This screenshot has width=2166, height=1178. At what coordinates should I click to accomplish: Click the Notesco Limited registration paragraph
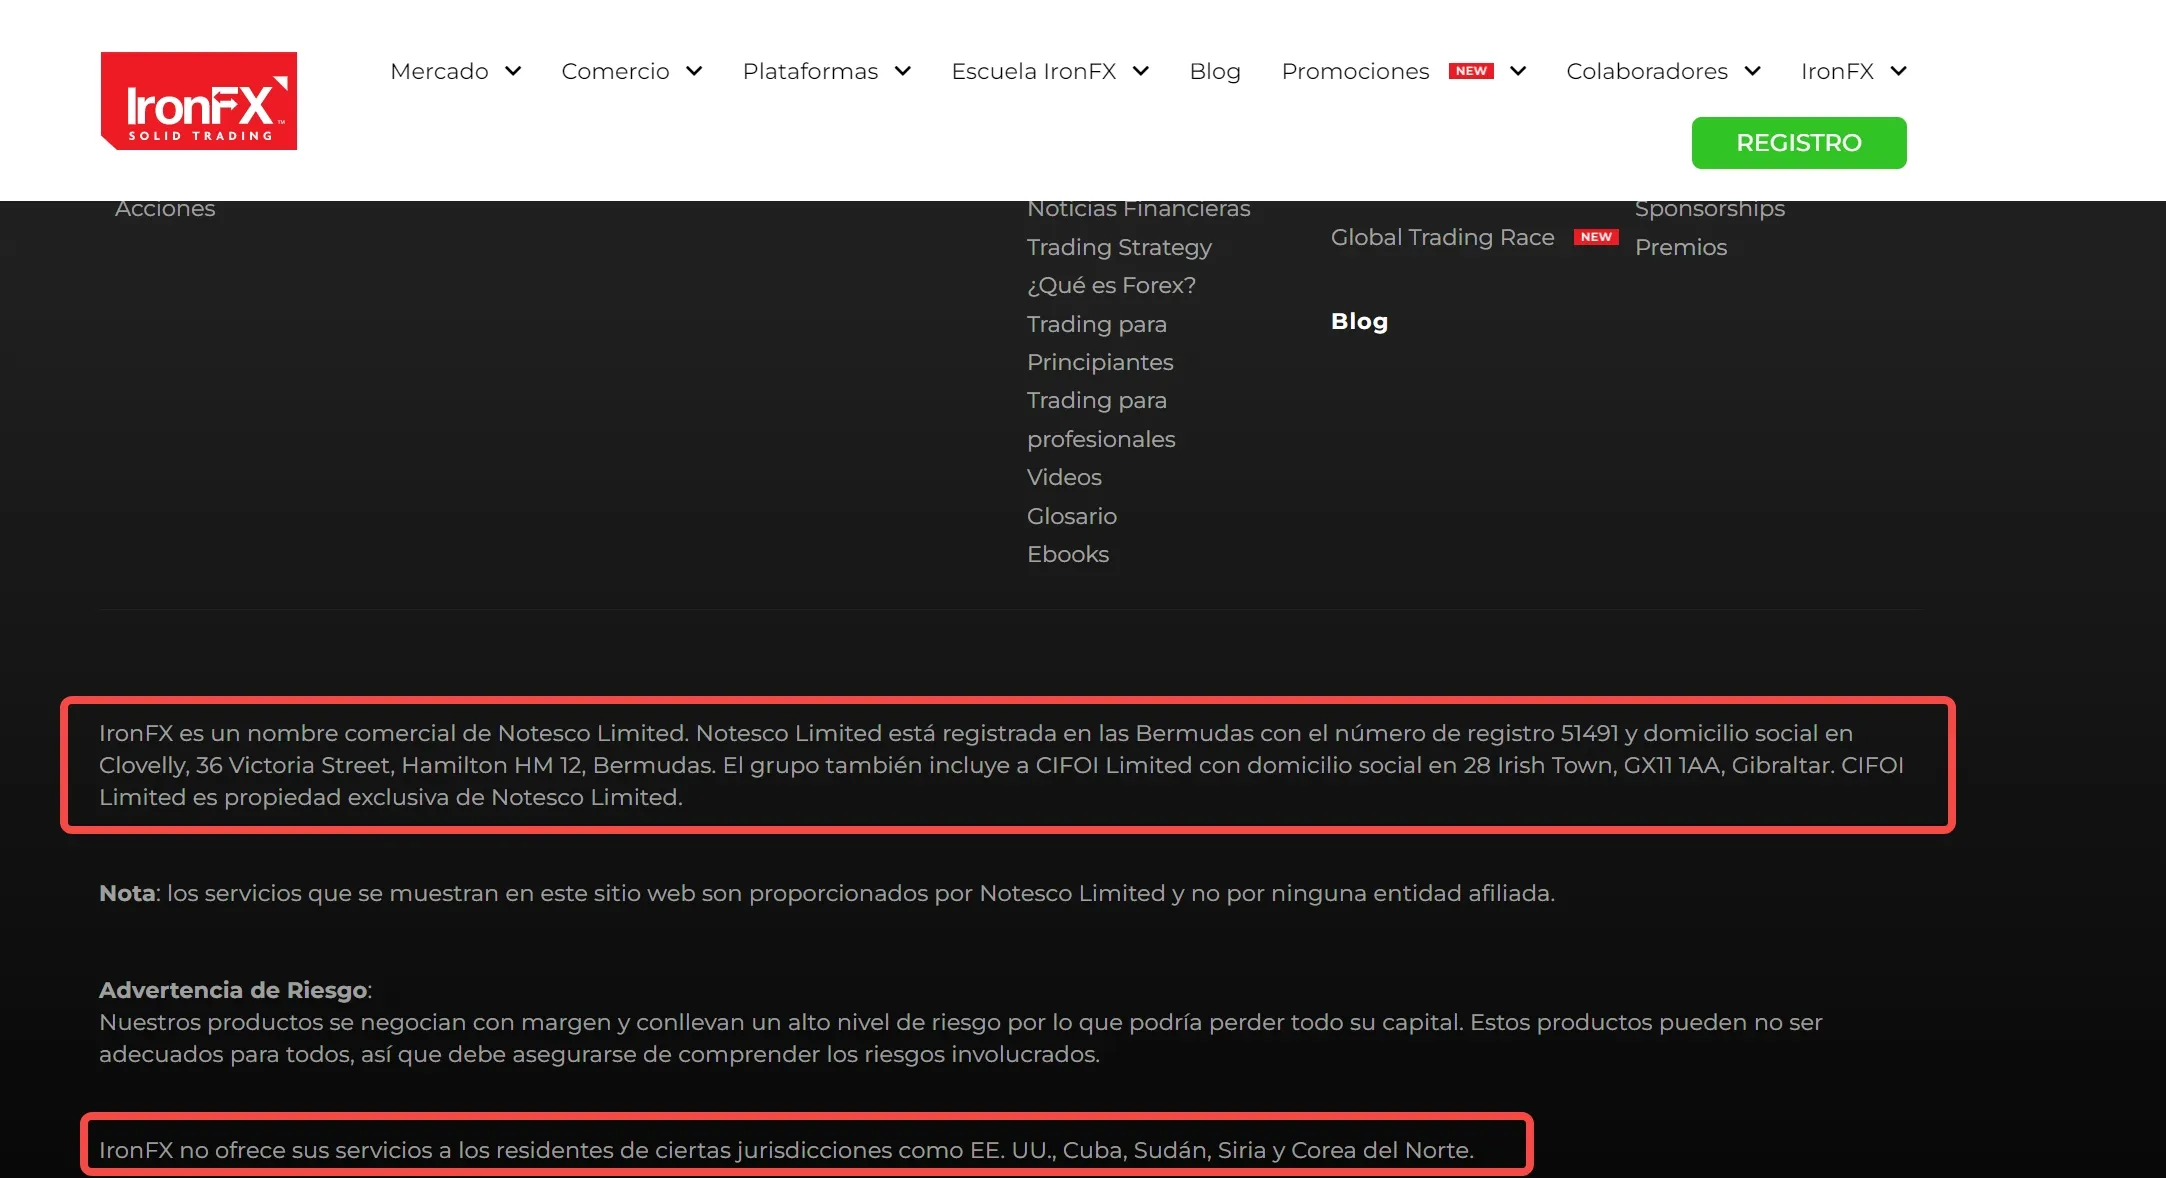1001,765
